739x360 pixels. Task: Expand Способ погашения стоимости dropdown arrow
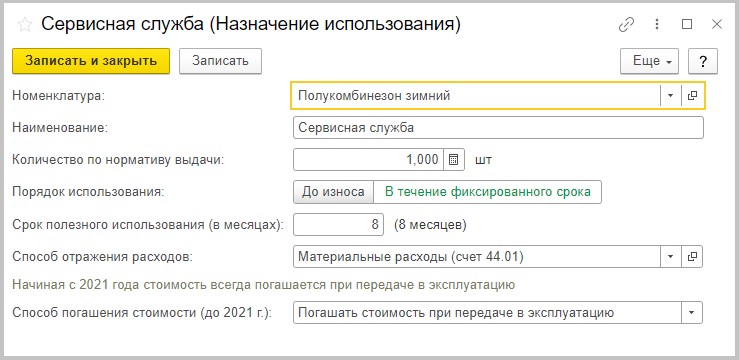[692, 313]
